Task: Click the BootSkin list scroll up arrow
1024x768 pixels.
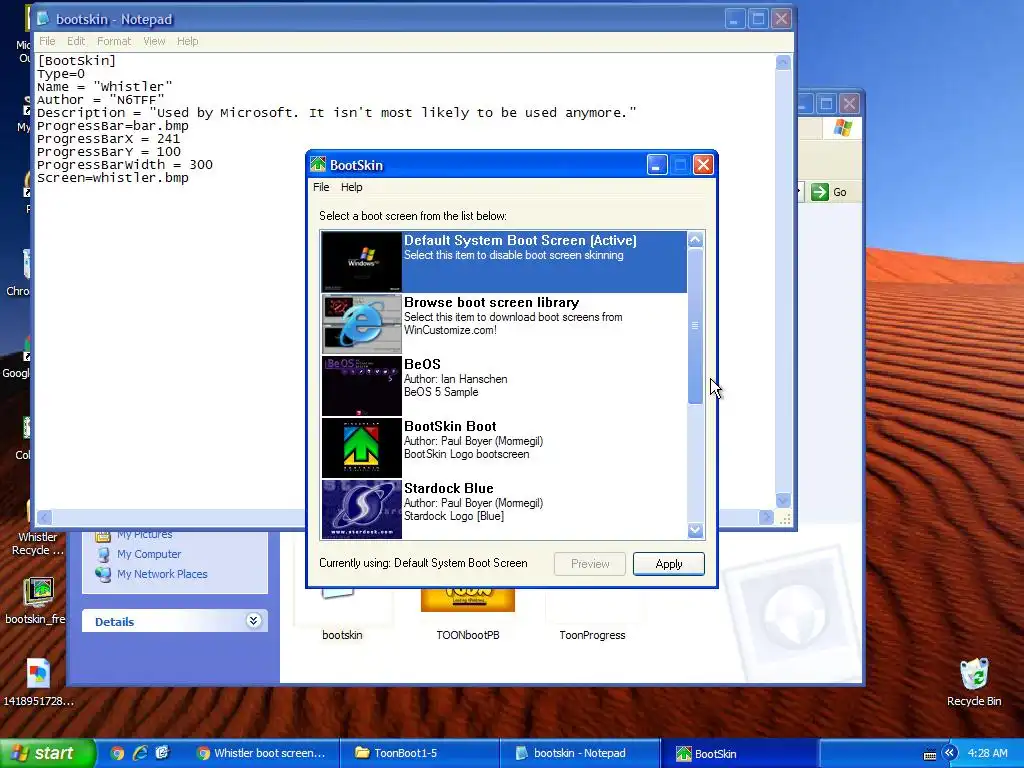Action: click(x=696, y=240)
